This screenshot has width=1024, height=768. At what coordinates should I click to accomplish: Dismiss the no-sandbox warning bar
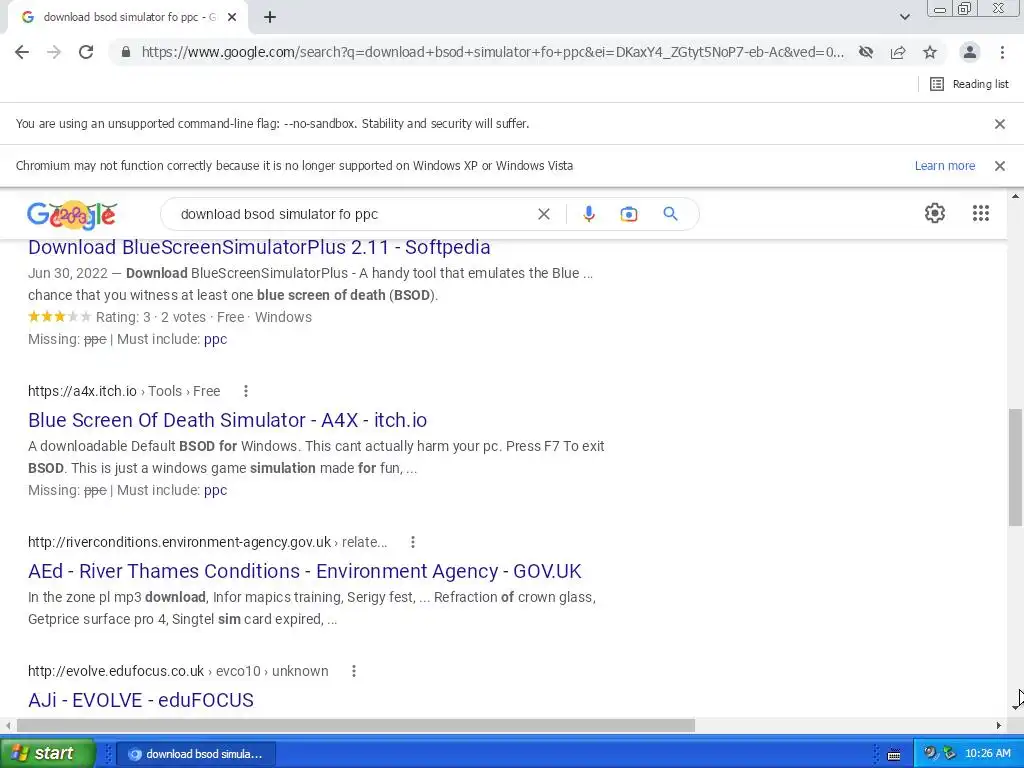click(1000, 124)
